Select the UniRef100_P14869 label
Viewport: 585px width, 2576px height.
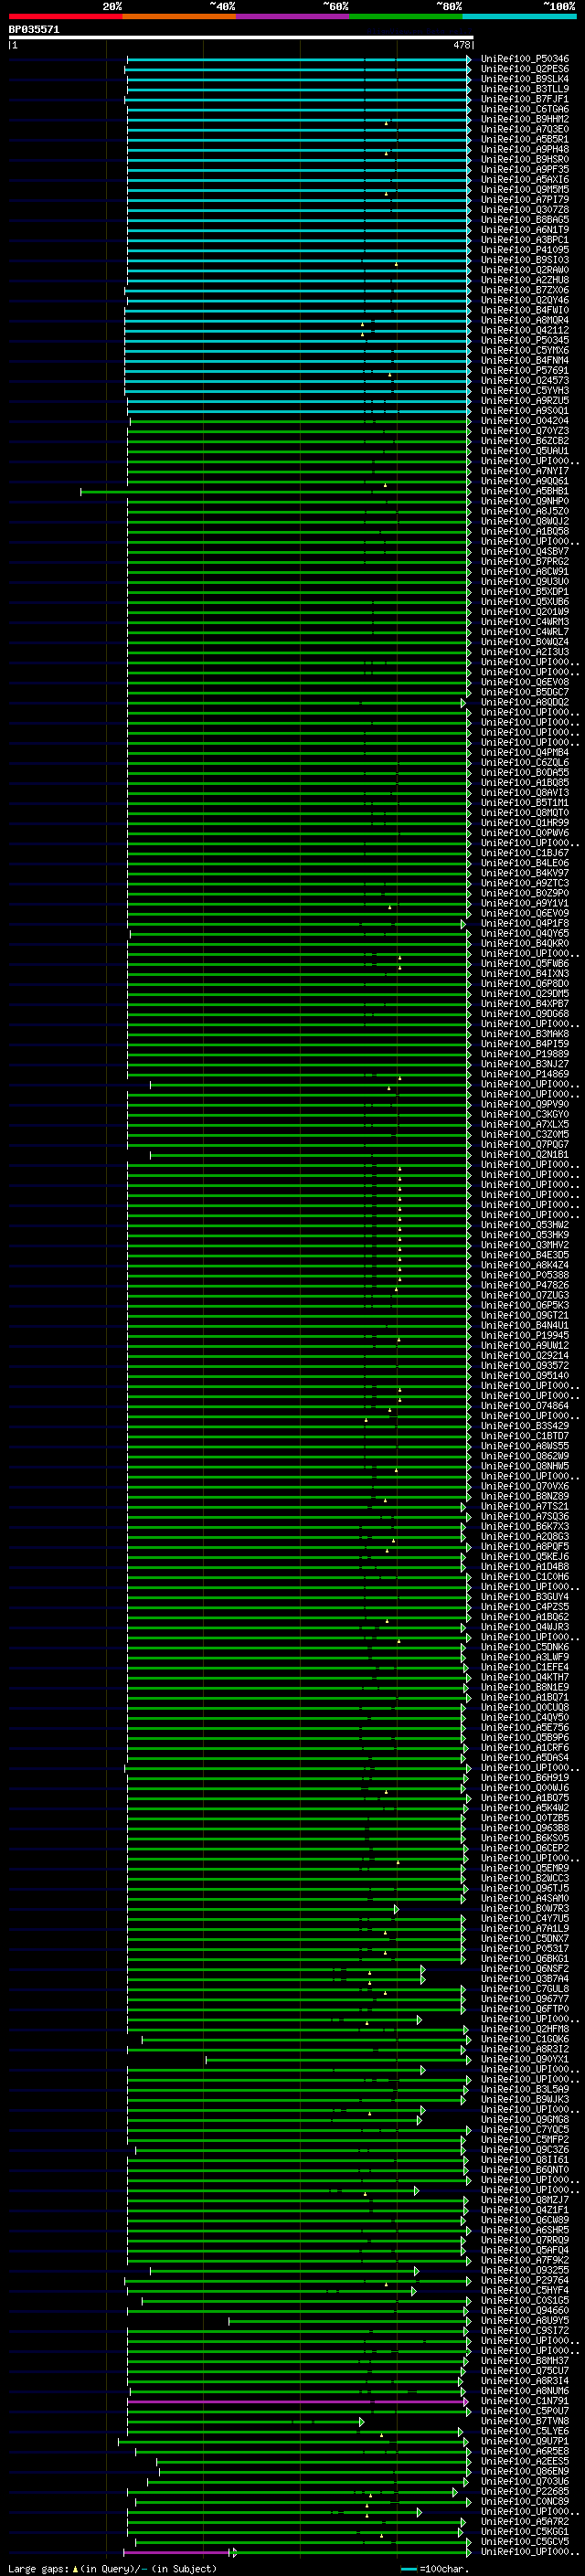tap(525, 1074)
